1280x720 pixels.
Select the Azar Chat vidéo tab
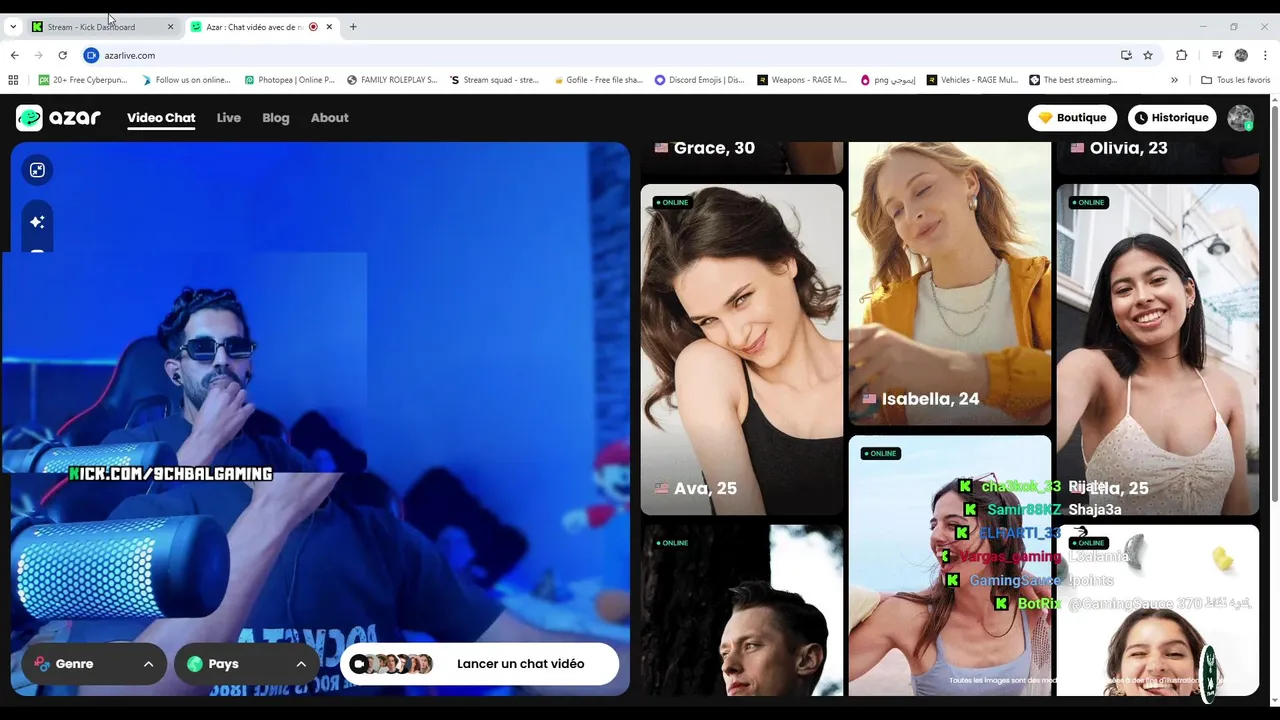pyautogui.click(x=262, y=27)
